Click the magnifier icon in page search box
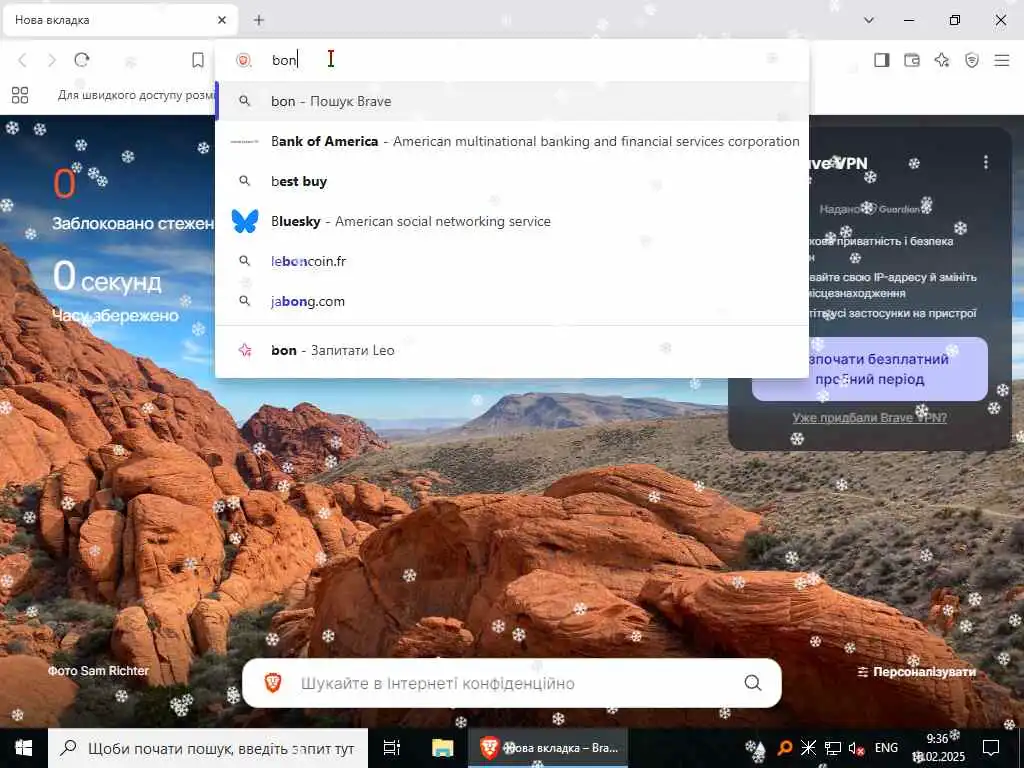 coord(753,683)
